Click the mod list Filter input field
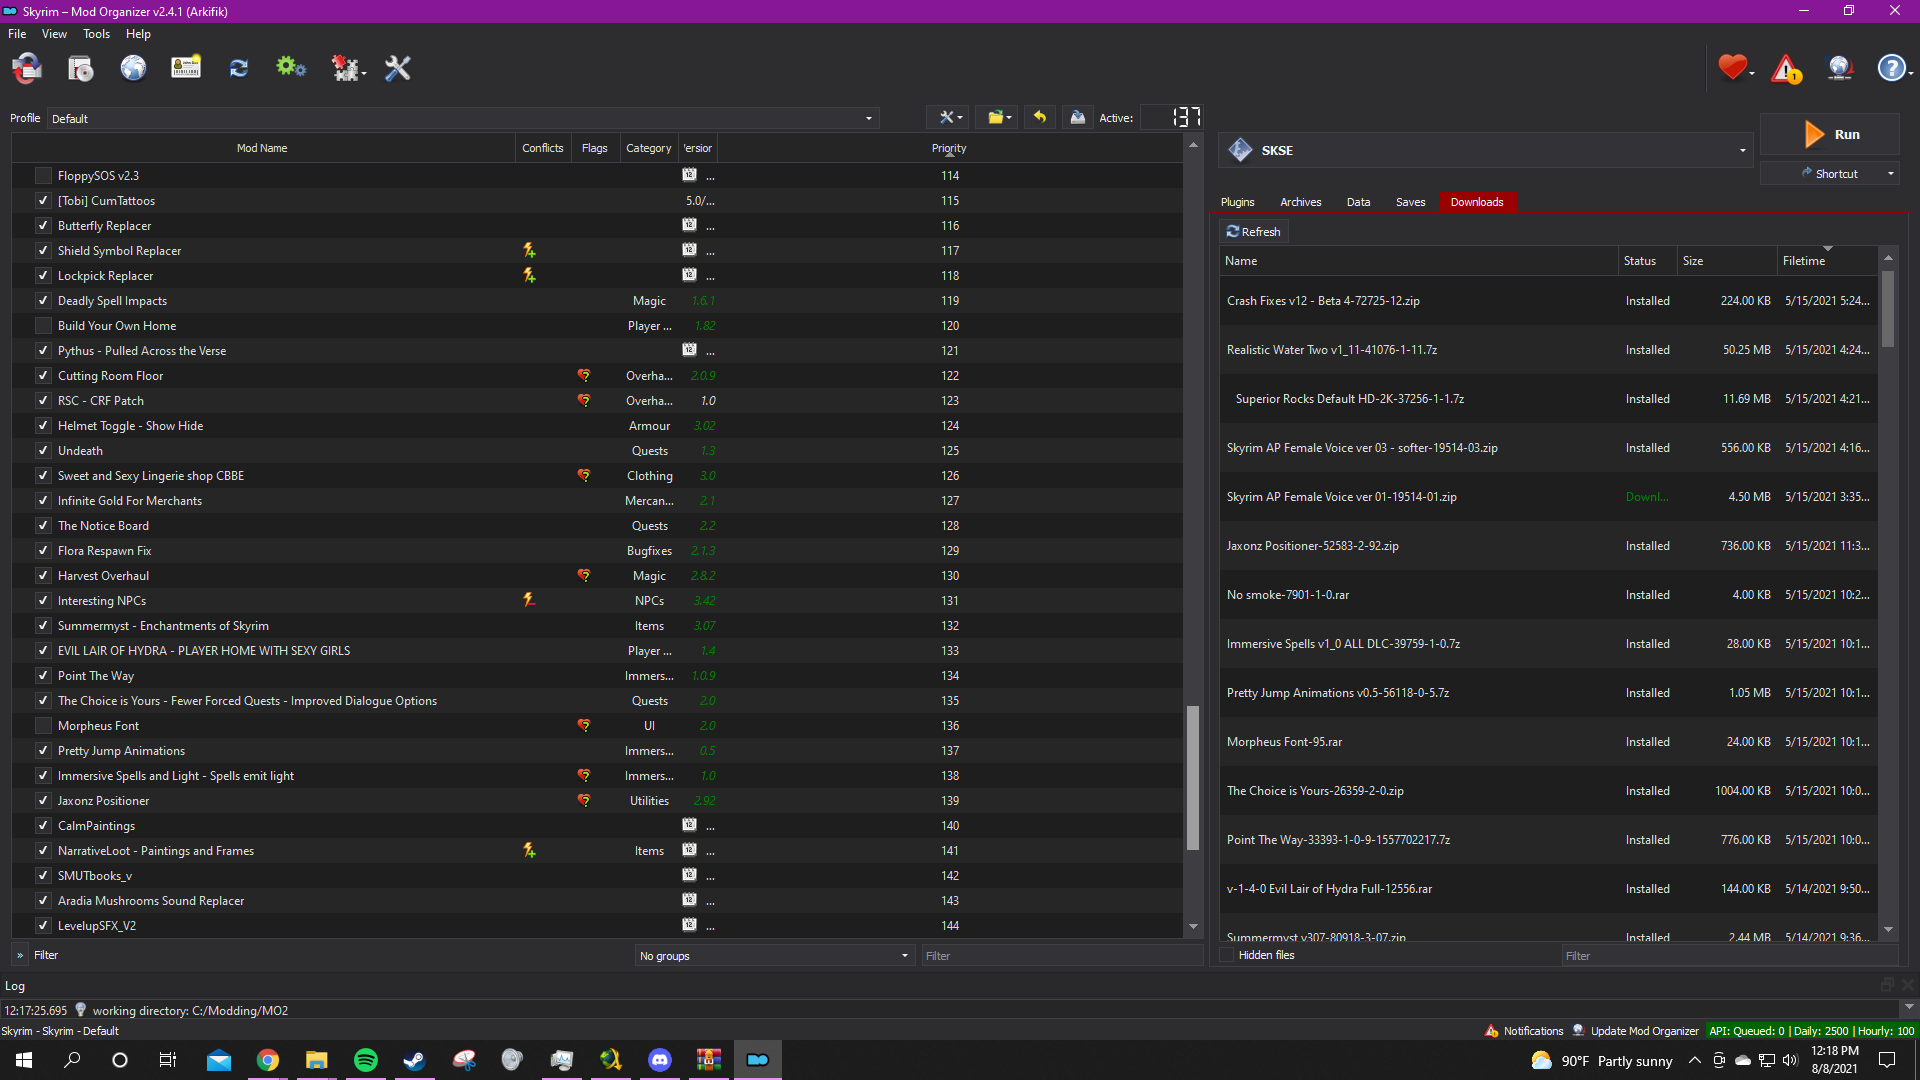 [1060, 956]
